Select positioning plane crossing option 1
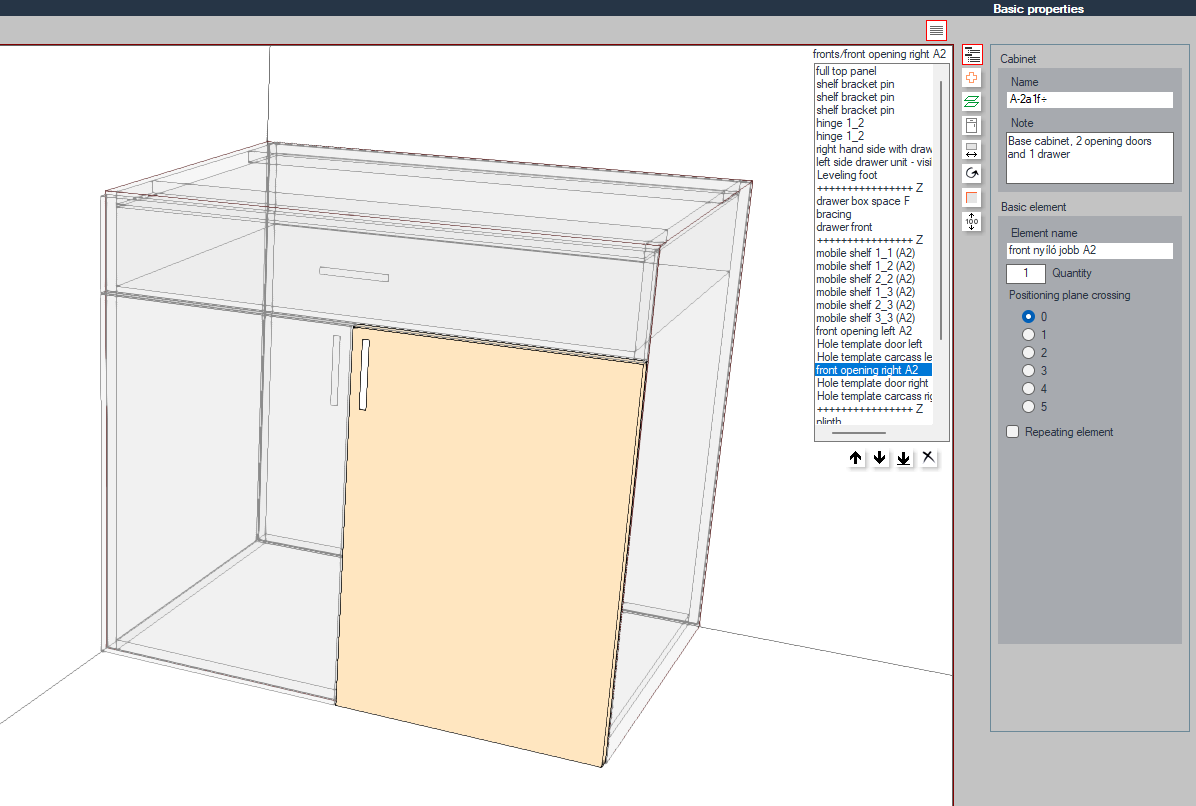The height and width of the screenshot is (806, 1196). click(1028, 335)
